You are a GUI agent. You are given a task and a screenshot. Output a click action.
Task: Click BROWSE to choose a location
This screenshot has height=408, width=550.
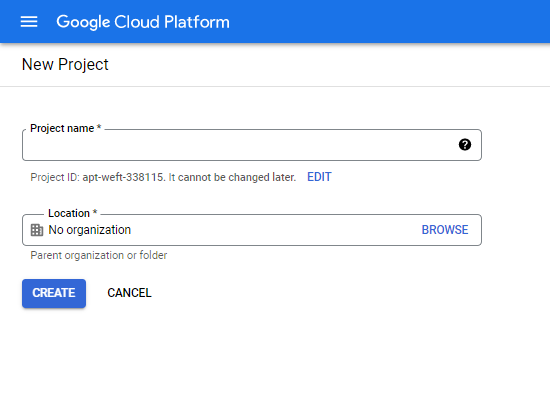445,230
